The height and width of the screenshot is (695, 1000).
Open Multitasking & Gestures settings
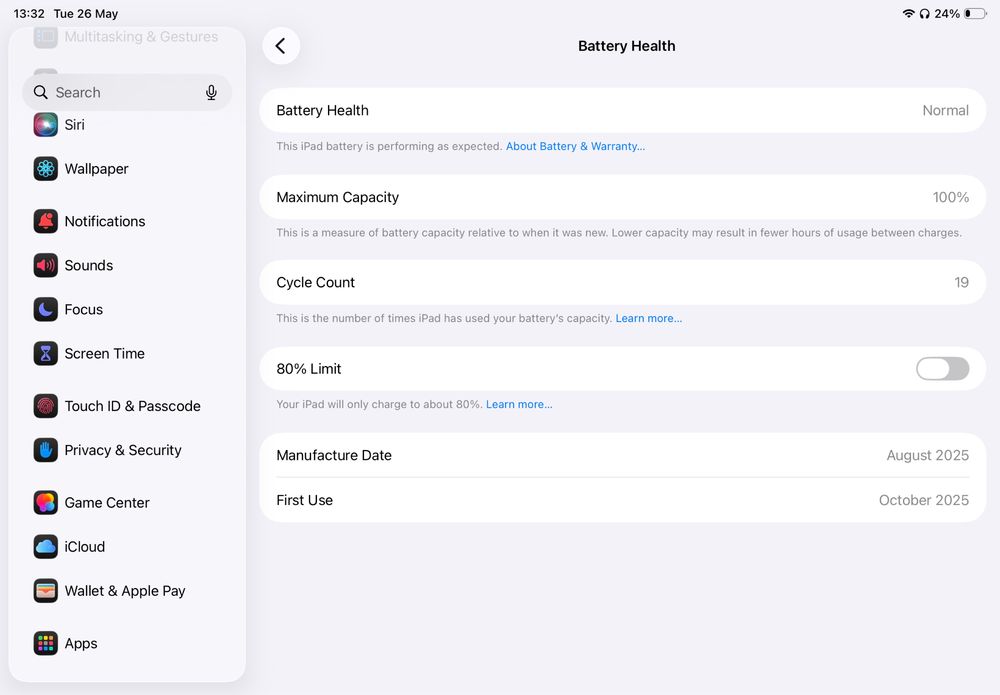tap(127, 37)
